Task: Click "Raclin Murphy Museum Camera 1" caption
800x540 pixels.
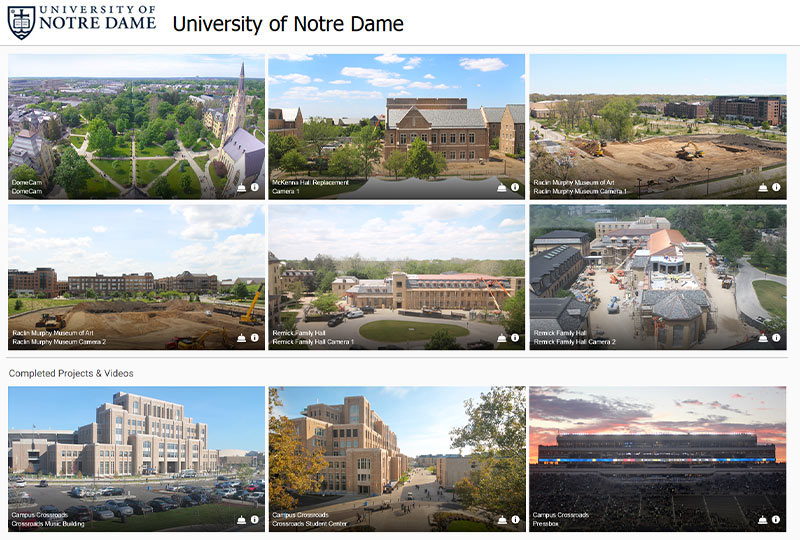Action: click(x=580, y=191)
